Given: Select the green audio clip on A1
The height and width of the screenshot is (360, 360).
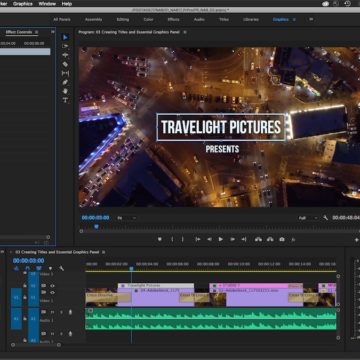Looking at the screenshot, I should click(211, 319).
